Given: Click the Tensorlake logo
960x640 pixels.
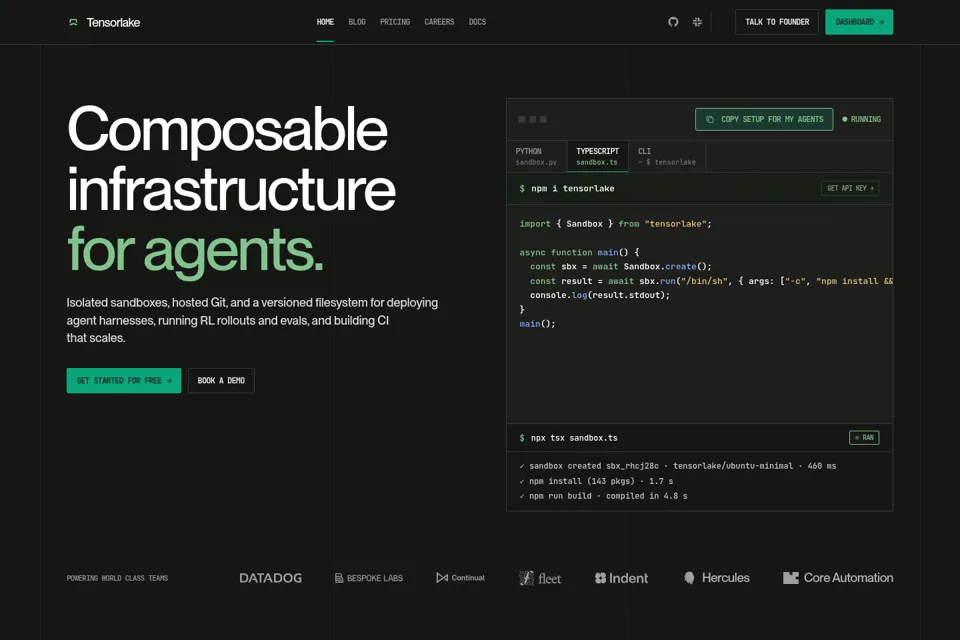Looking at the screenshot, I should pos(104,23).
